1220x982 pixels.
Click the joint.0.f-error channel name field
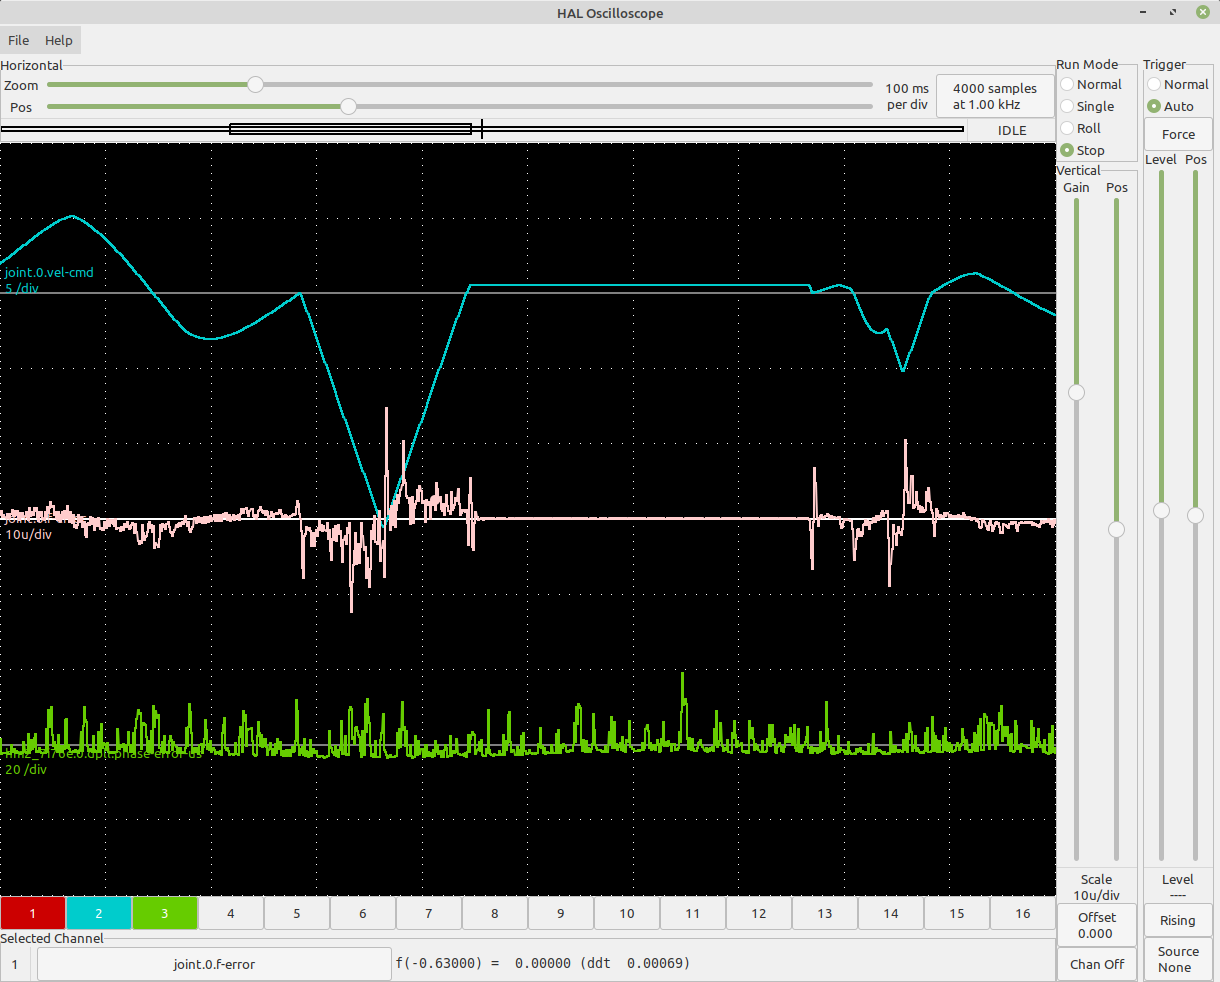(213, 963)
